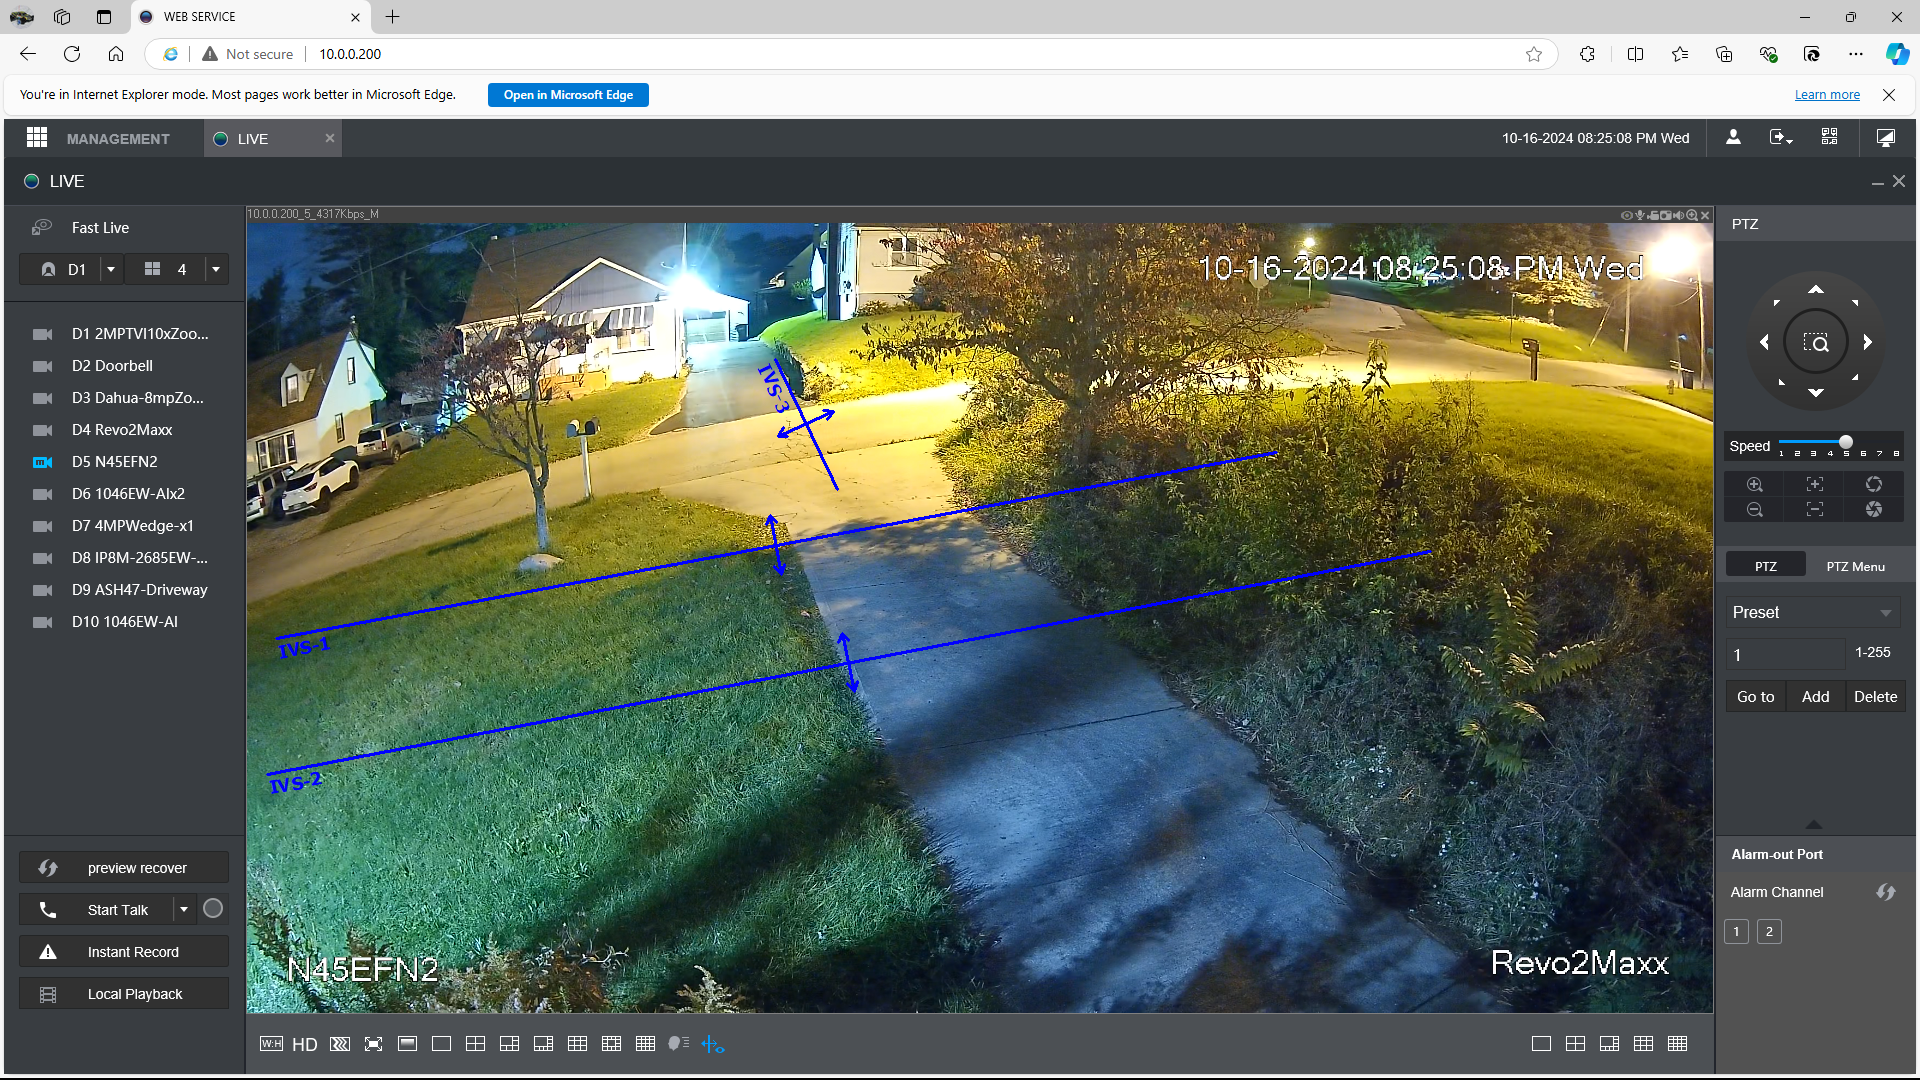Pan camera right with PTZ arrow

click(x=1867, y=342)
